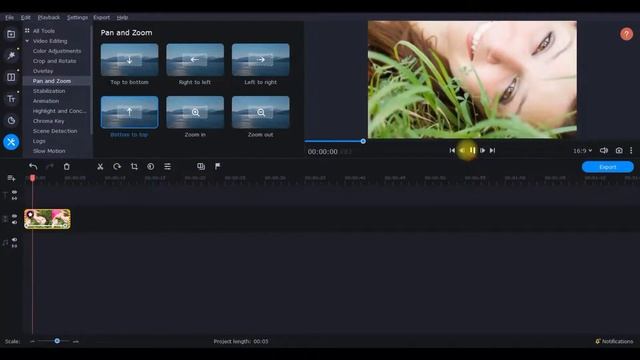Mute the audio track
This screenshot has width=640, height=360.
pyautogui.click(x=14, y=240)
